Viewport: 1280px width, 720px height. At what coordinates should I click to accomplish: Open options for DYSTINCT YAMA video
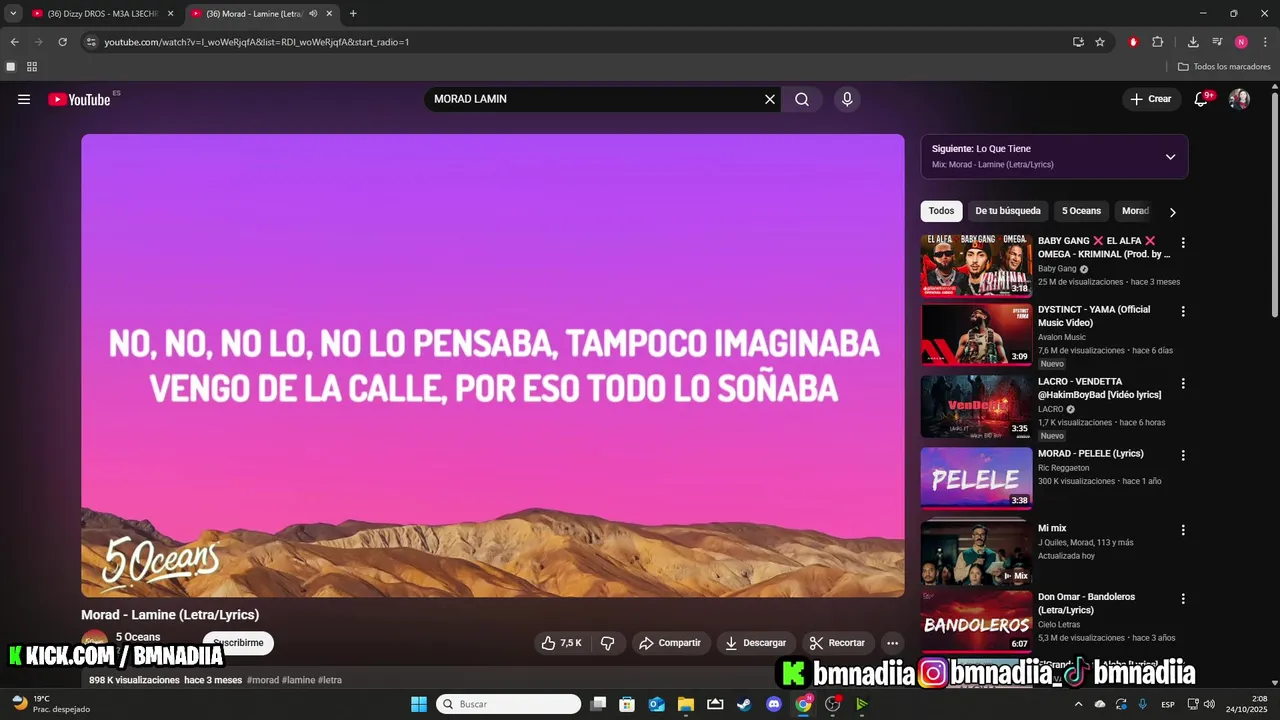[1183, 312]
